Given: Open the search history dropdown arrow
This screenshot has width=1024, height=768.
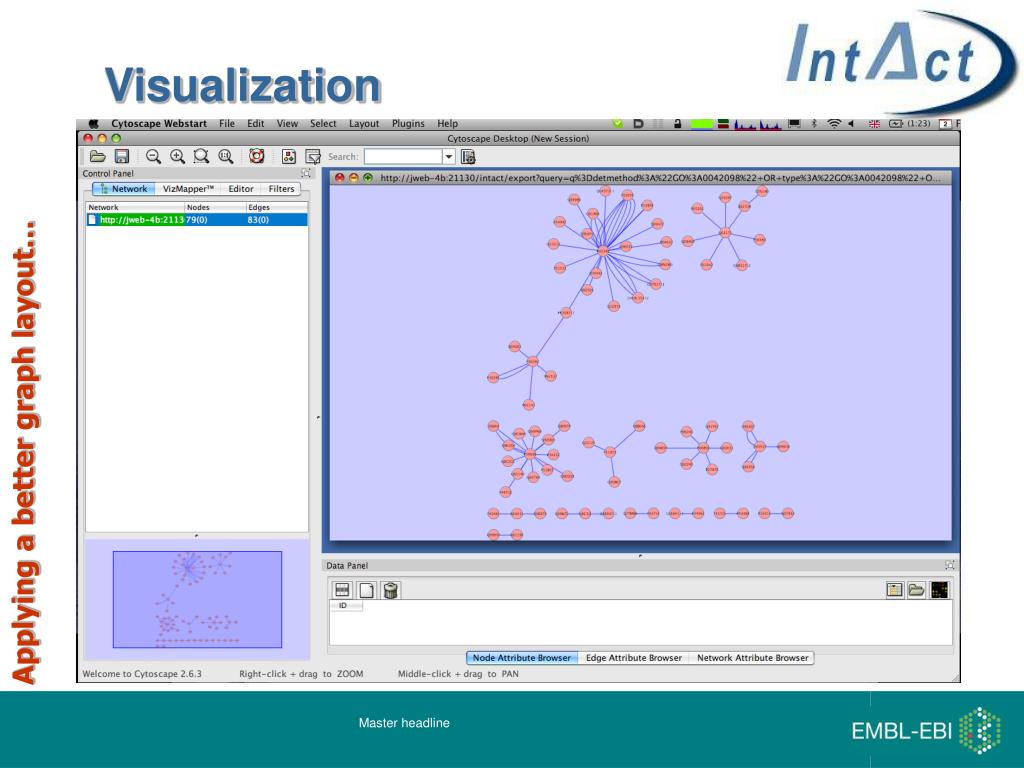Looking at the screenshot, I should coord(449,157).
